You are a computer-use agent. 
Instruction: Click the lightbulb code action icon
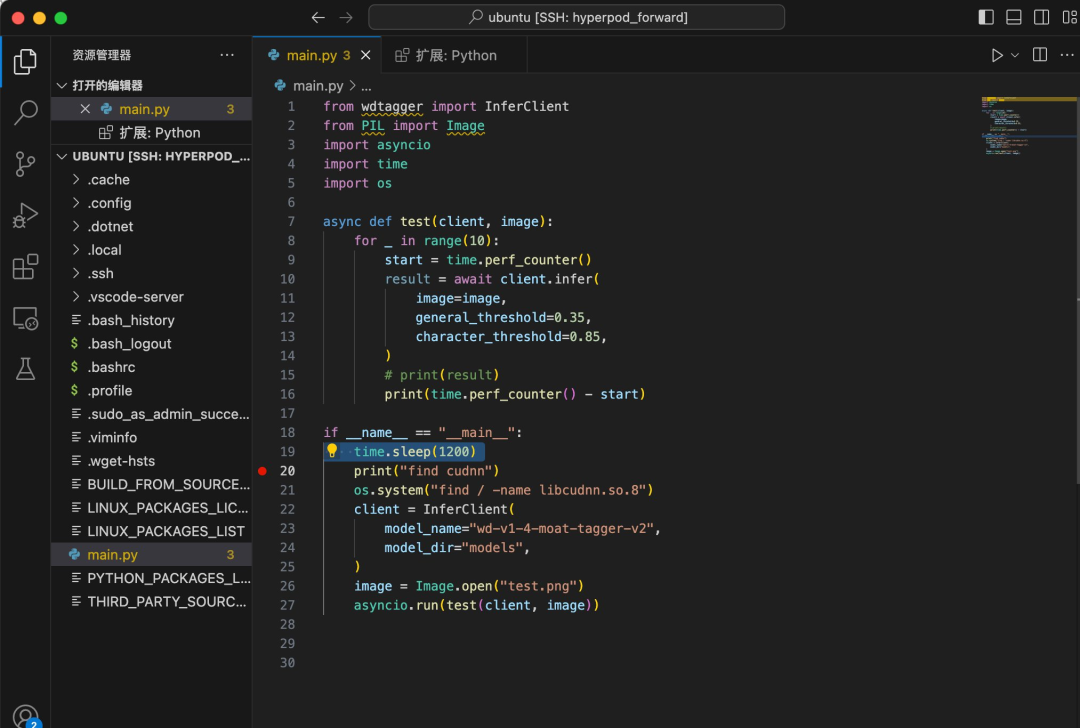click(x=332, y=450)
